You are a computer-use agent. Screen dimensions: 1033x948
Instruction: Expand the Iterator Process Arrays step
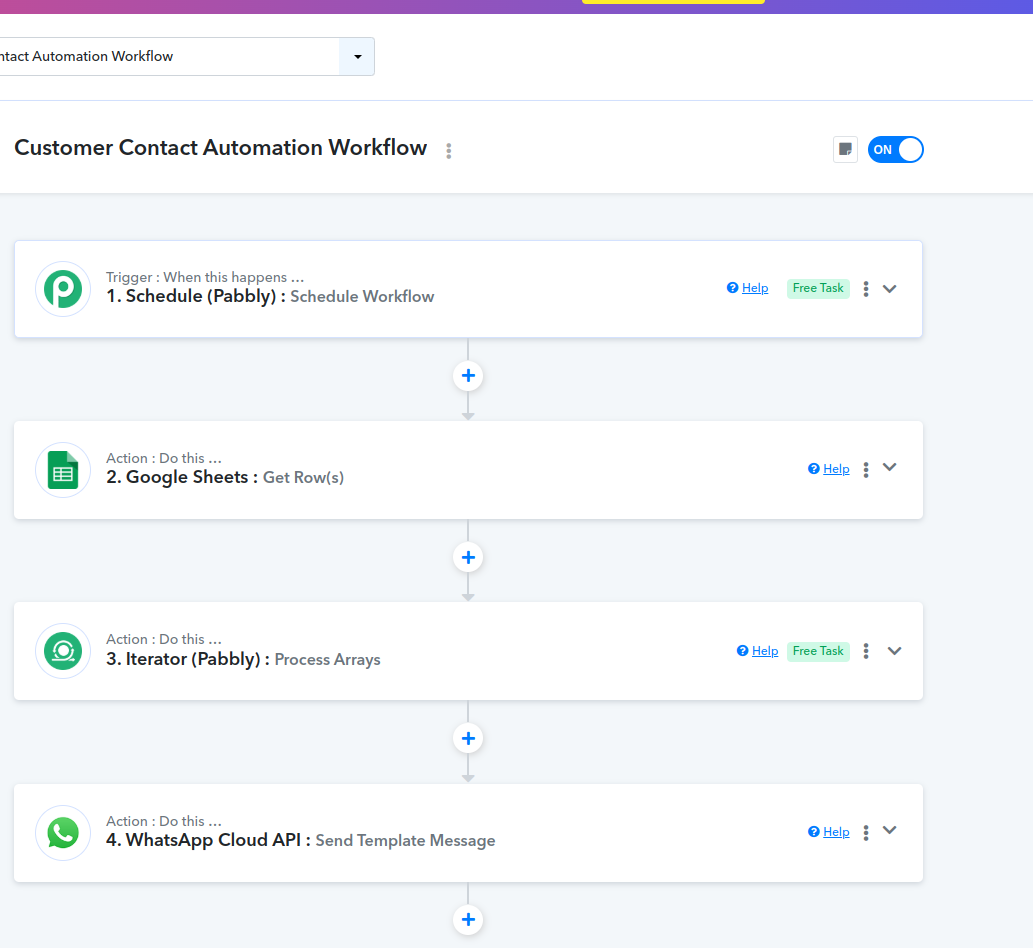click(894, 651)
